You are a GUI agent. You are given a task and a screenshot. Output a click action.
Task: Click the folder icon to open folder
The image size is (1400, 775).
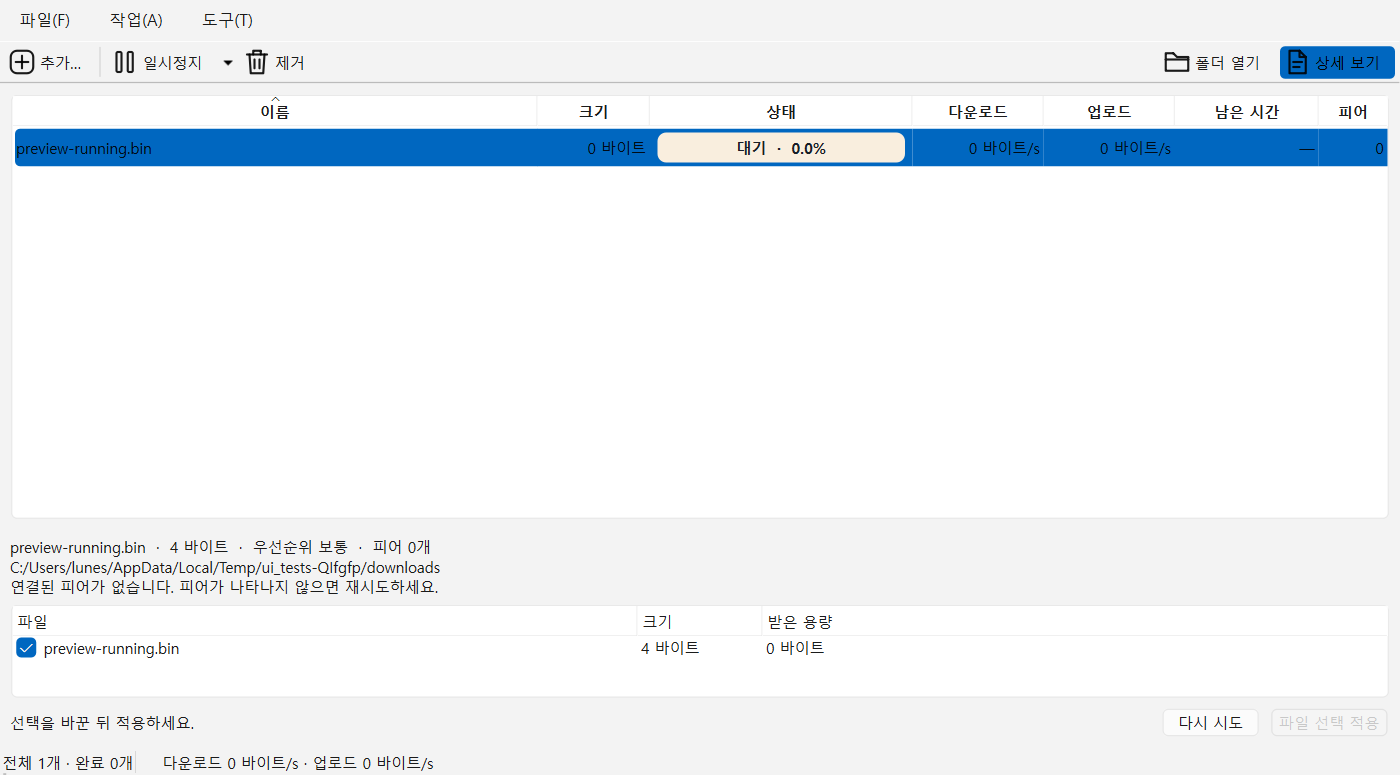pos(1177,62)
